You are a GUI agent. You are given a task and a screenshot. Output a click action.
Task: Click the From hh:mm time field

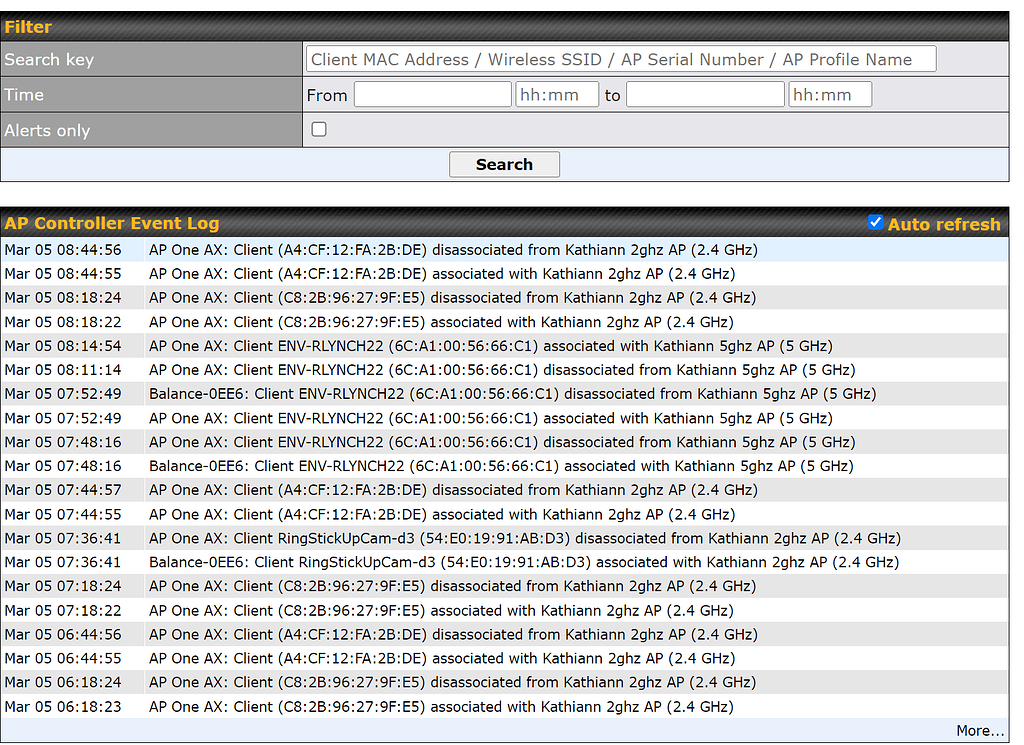[557, 95]
